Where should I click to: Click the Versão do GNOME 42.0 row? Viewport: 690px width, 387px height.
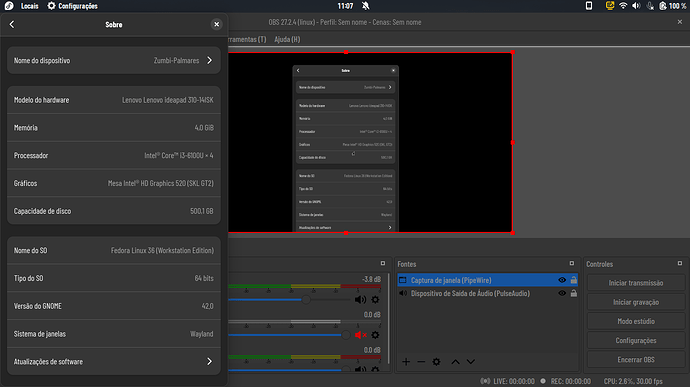(114, 306)
